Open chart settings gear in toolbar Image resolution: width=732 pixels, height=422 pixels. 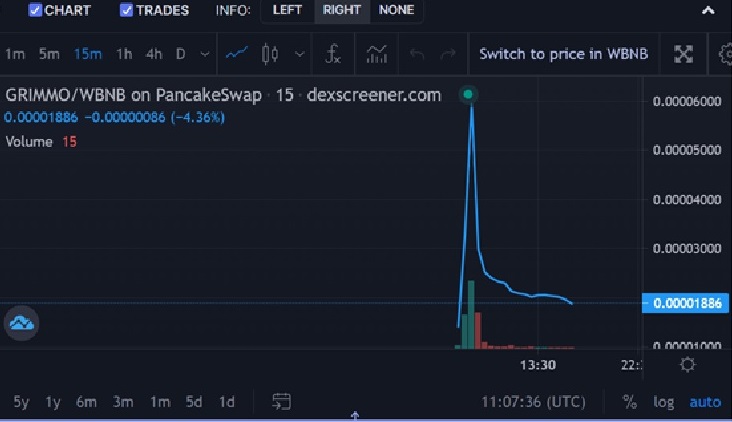[x=725, y=54]
